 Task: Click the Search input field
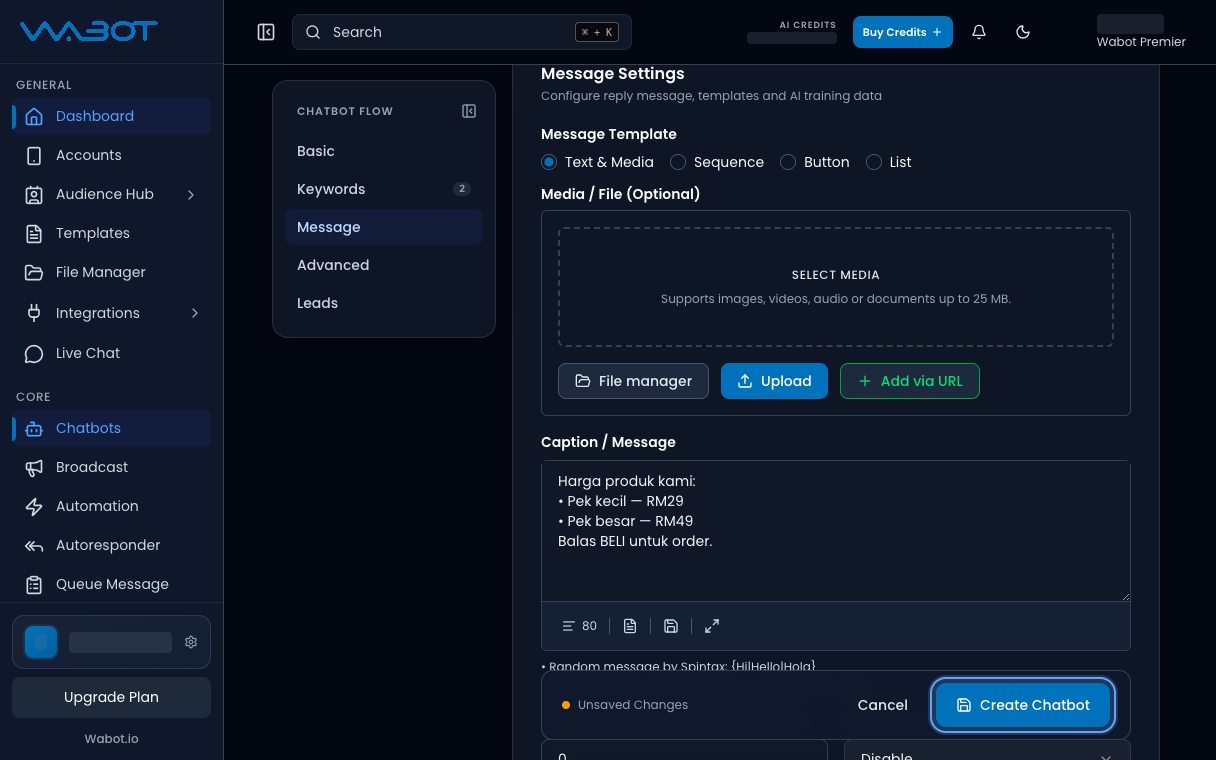point(462,32)
